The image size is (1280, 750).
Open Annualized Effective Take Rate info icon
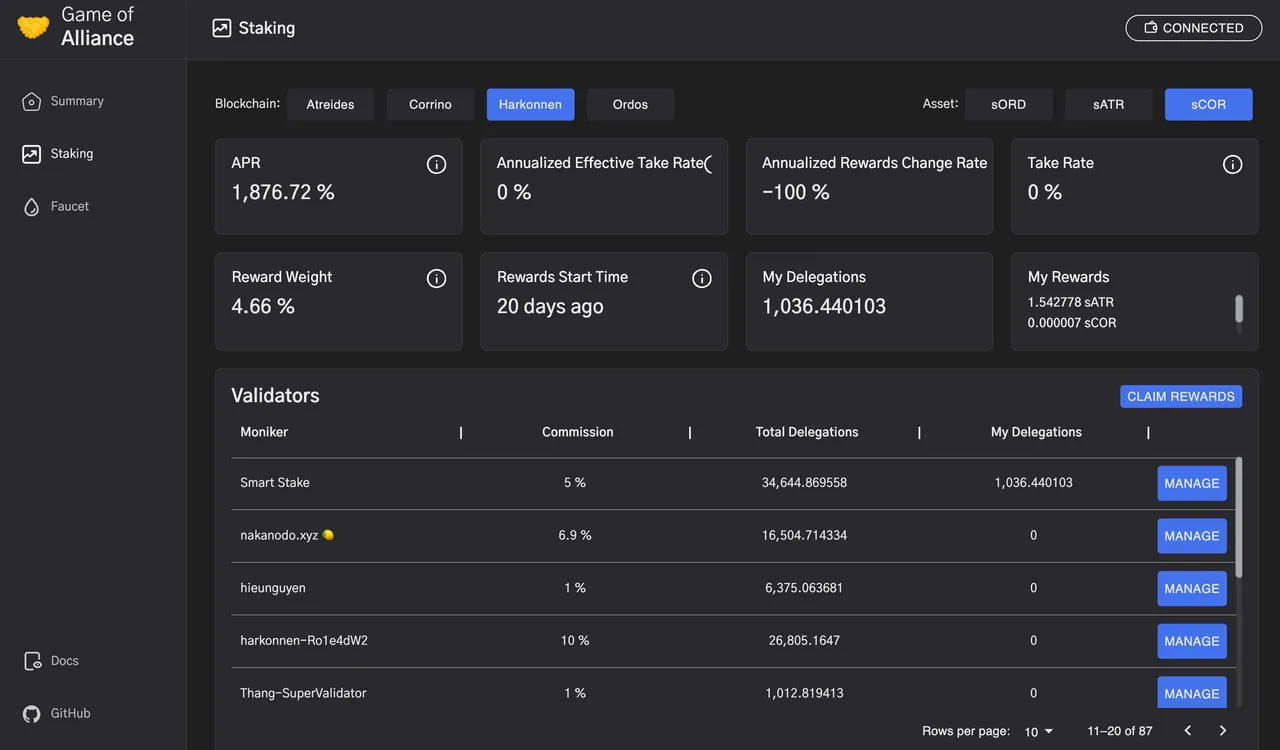tap(709, 164)
